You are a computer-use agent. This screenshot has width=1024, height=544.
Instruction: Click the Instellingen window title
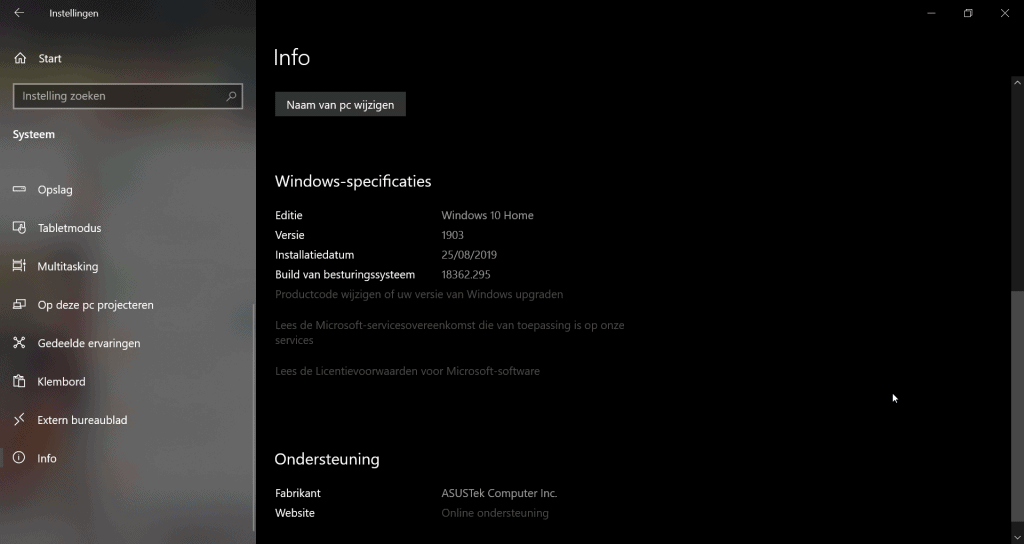click(74, 13)
